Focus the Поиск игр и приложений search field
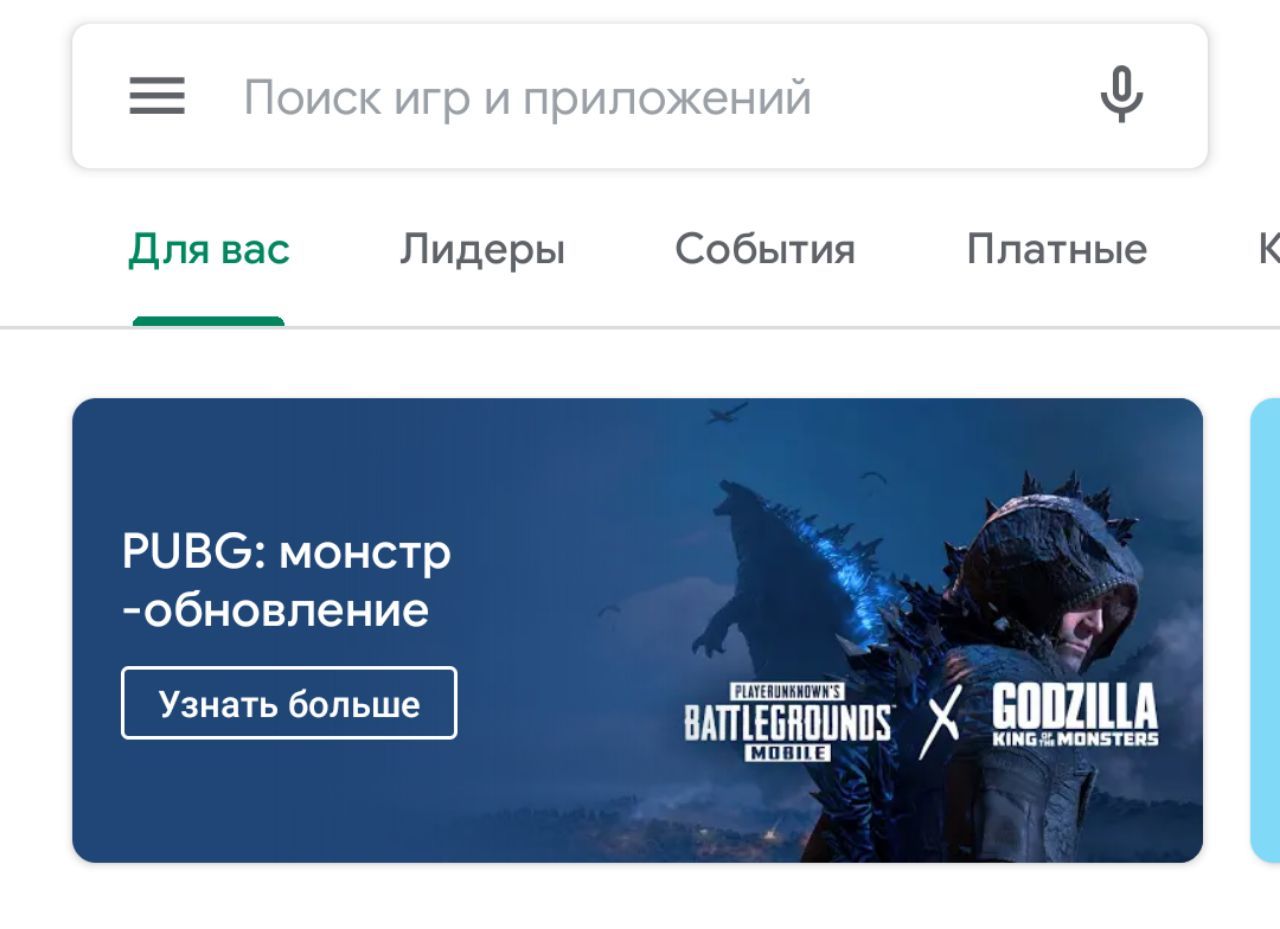1280x929 pixels. tap(527, 97)
